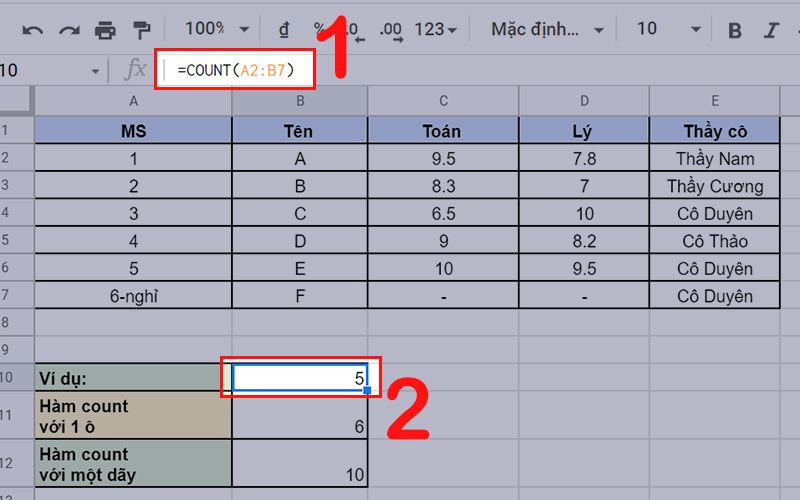This screenshot has height=500, width=800.
Task: Click the Undo arrow icon
Action: point(33,31)
